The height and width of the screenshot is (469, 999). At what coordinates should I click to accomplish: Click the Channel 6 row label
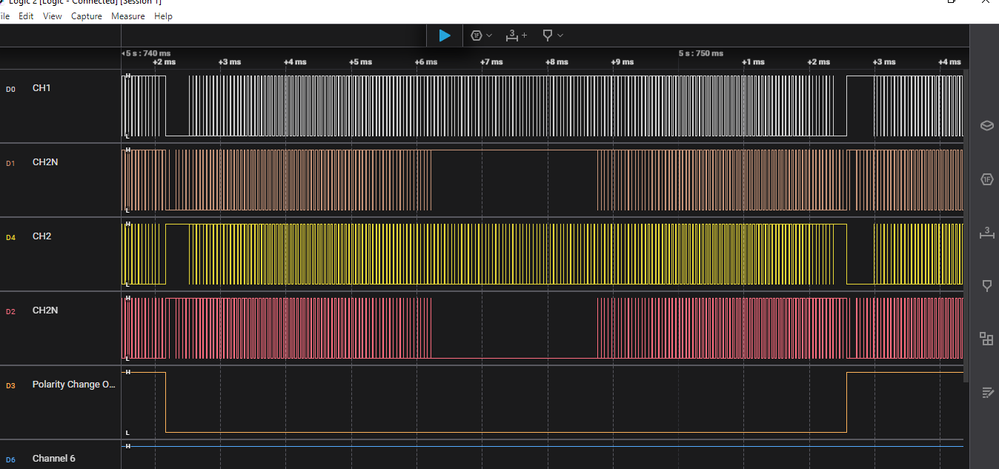[x=54, y=459]
